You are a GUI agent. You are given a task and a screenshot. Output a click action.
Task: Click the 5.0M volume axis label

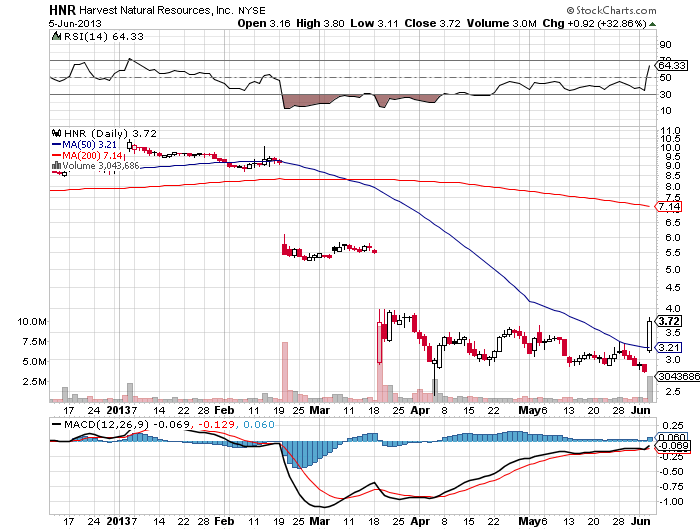pos(34,361)
